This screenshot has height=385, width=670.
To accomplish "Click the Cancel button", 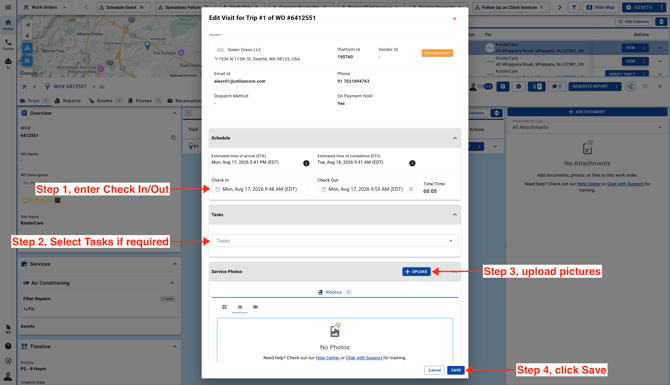I will tap(434, 370).
